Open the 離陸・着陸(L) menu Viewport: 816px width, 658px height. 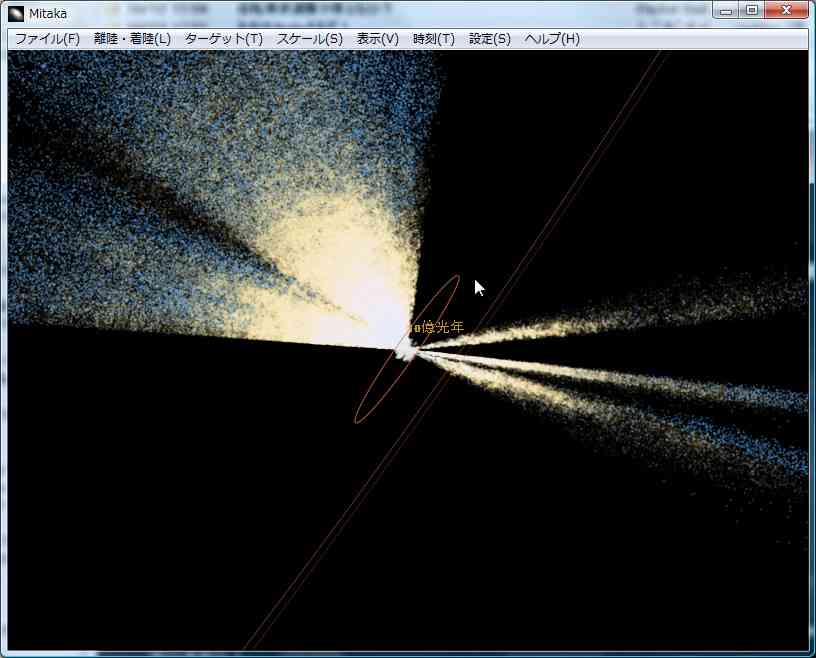(x=132, y=39)
